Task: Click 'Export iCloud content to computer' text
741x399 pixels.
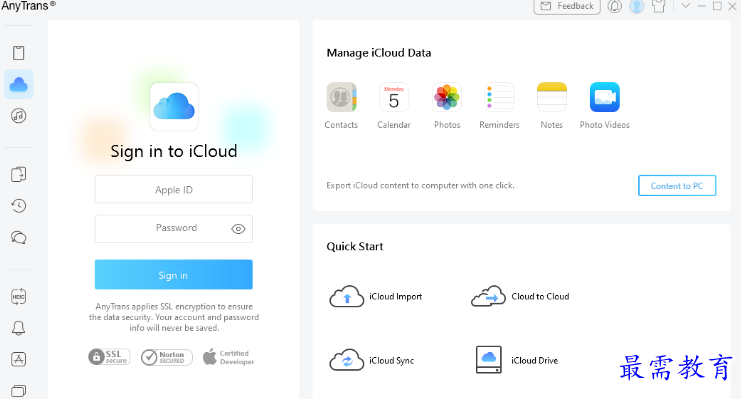Action: coord(420,185)
